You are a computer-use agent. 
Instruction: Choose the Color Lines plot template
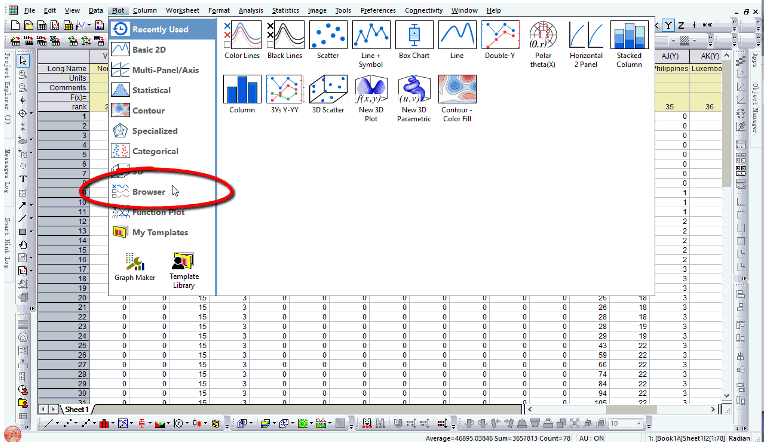tap(242, 40)
